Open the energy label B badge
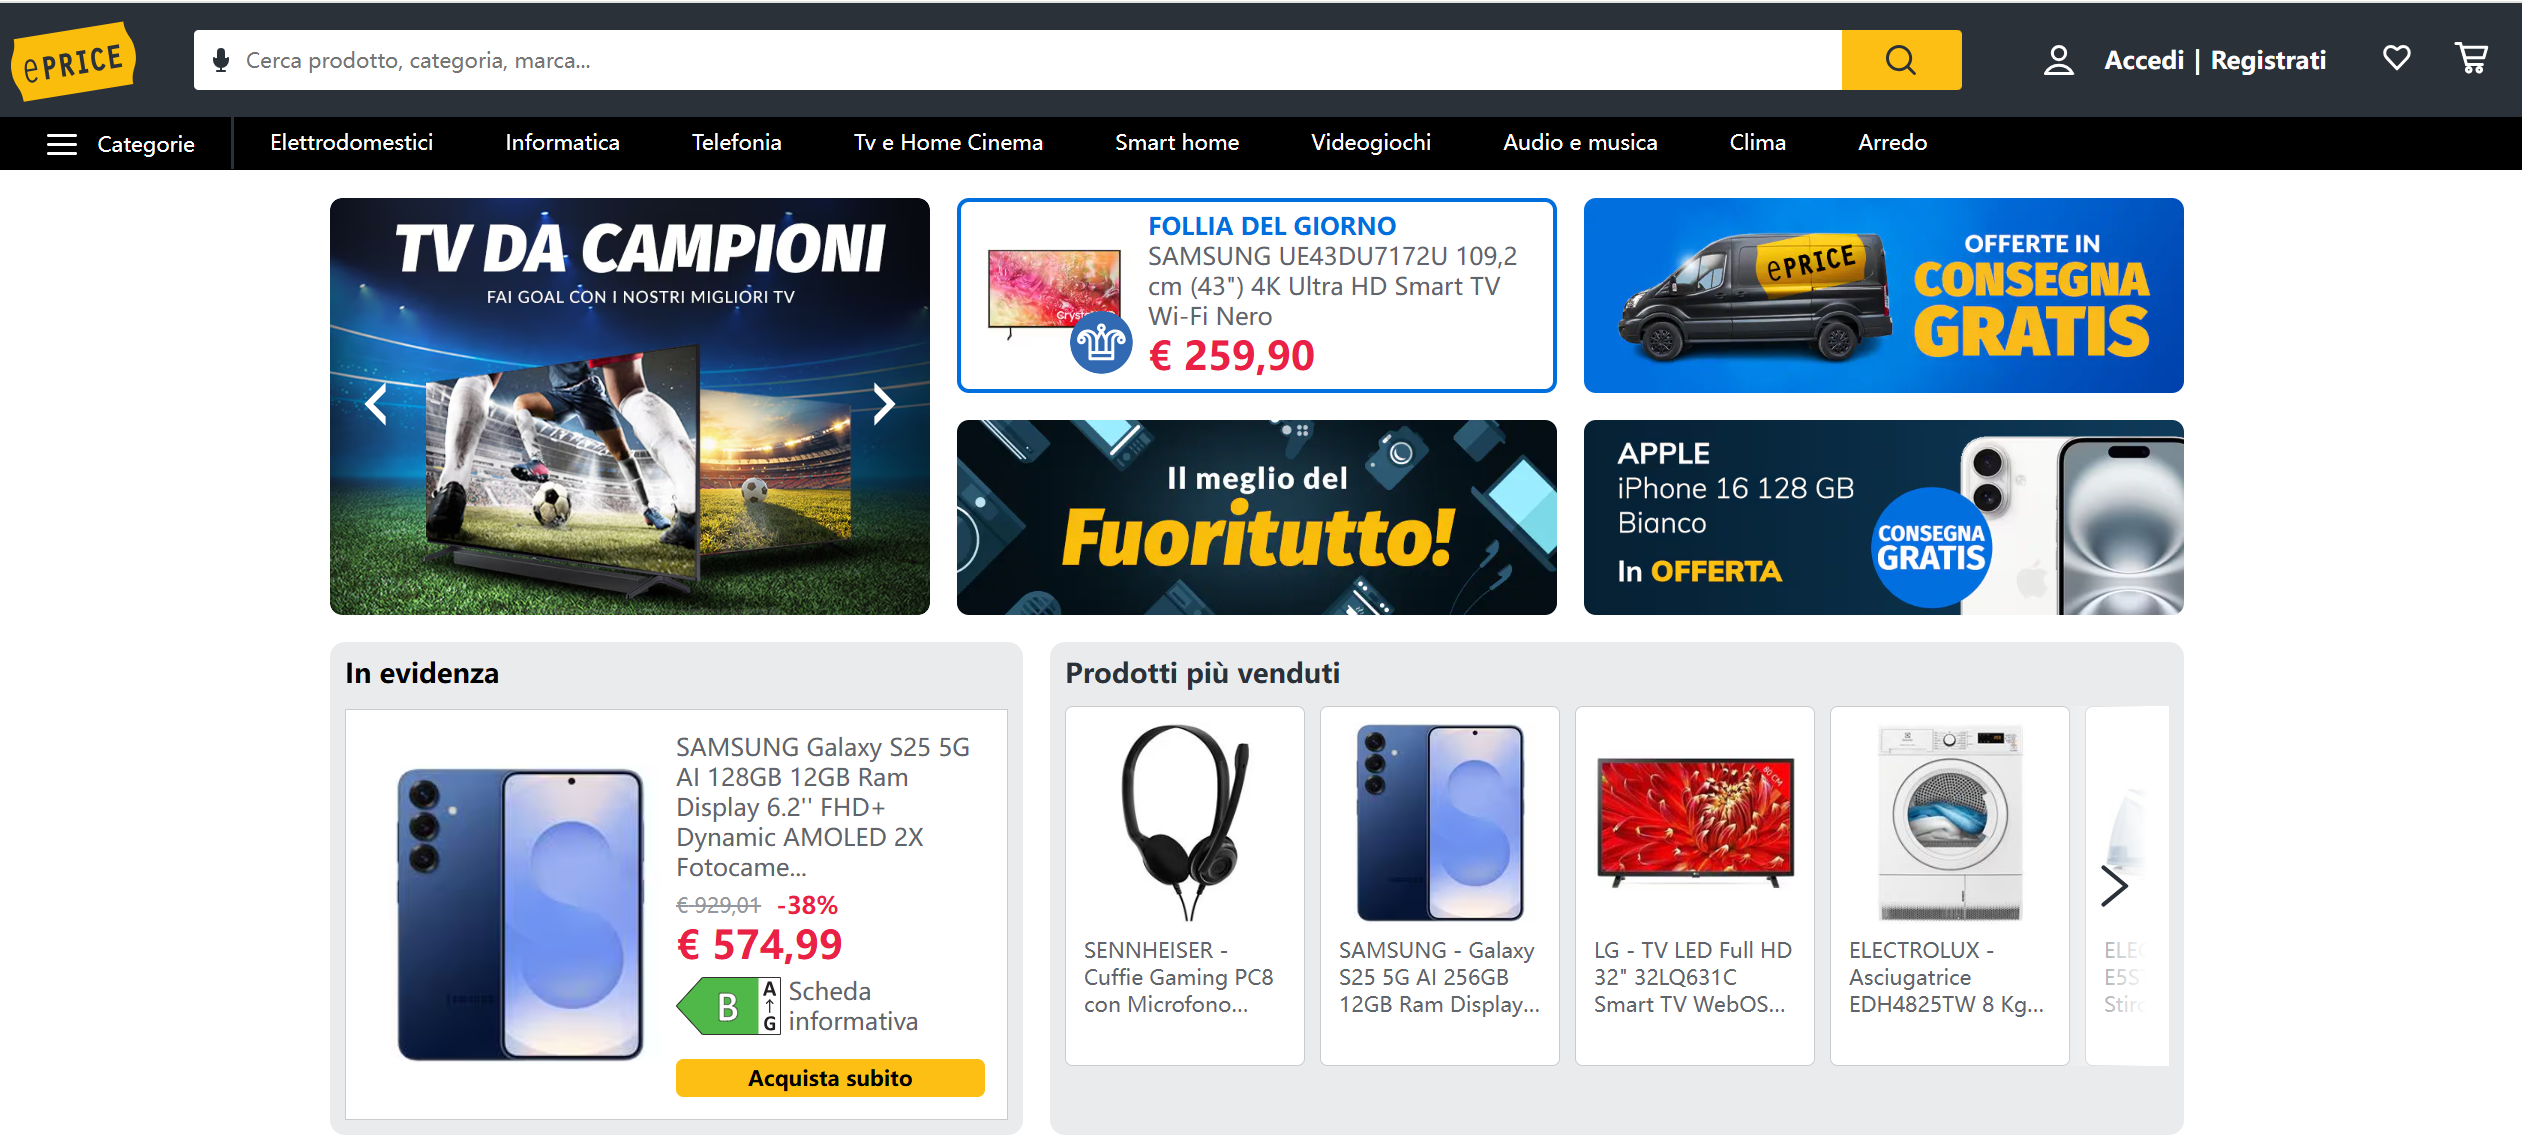2522x1146 pixels. tap(728, 1006)
